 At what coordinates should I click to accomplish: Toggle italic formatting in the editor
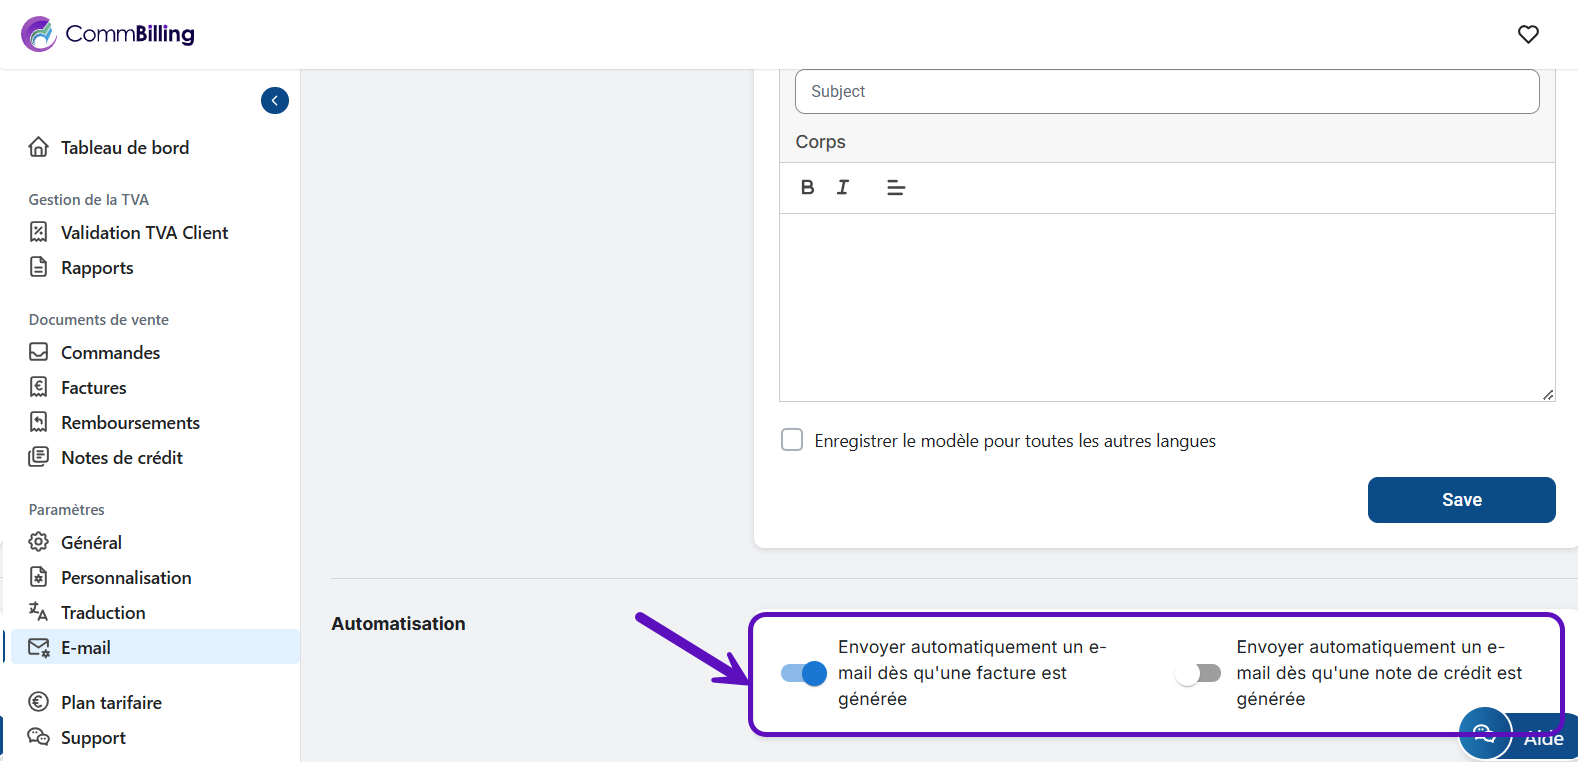[843, 187]
